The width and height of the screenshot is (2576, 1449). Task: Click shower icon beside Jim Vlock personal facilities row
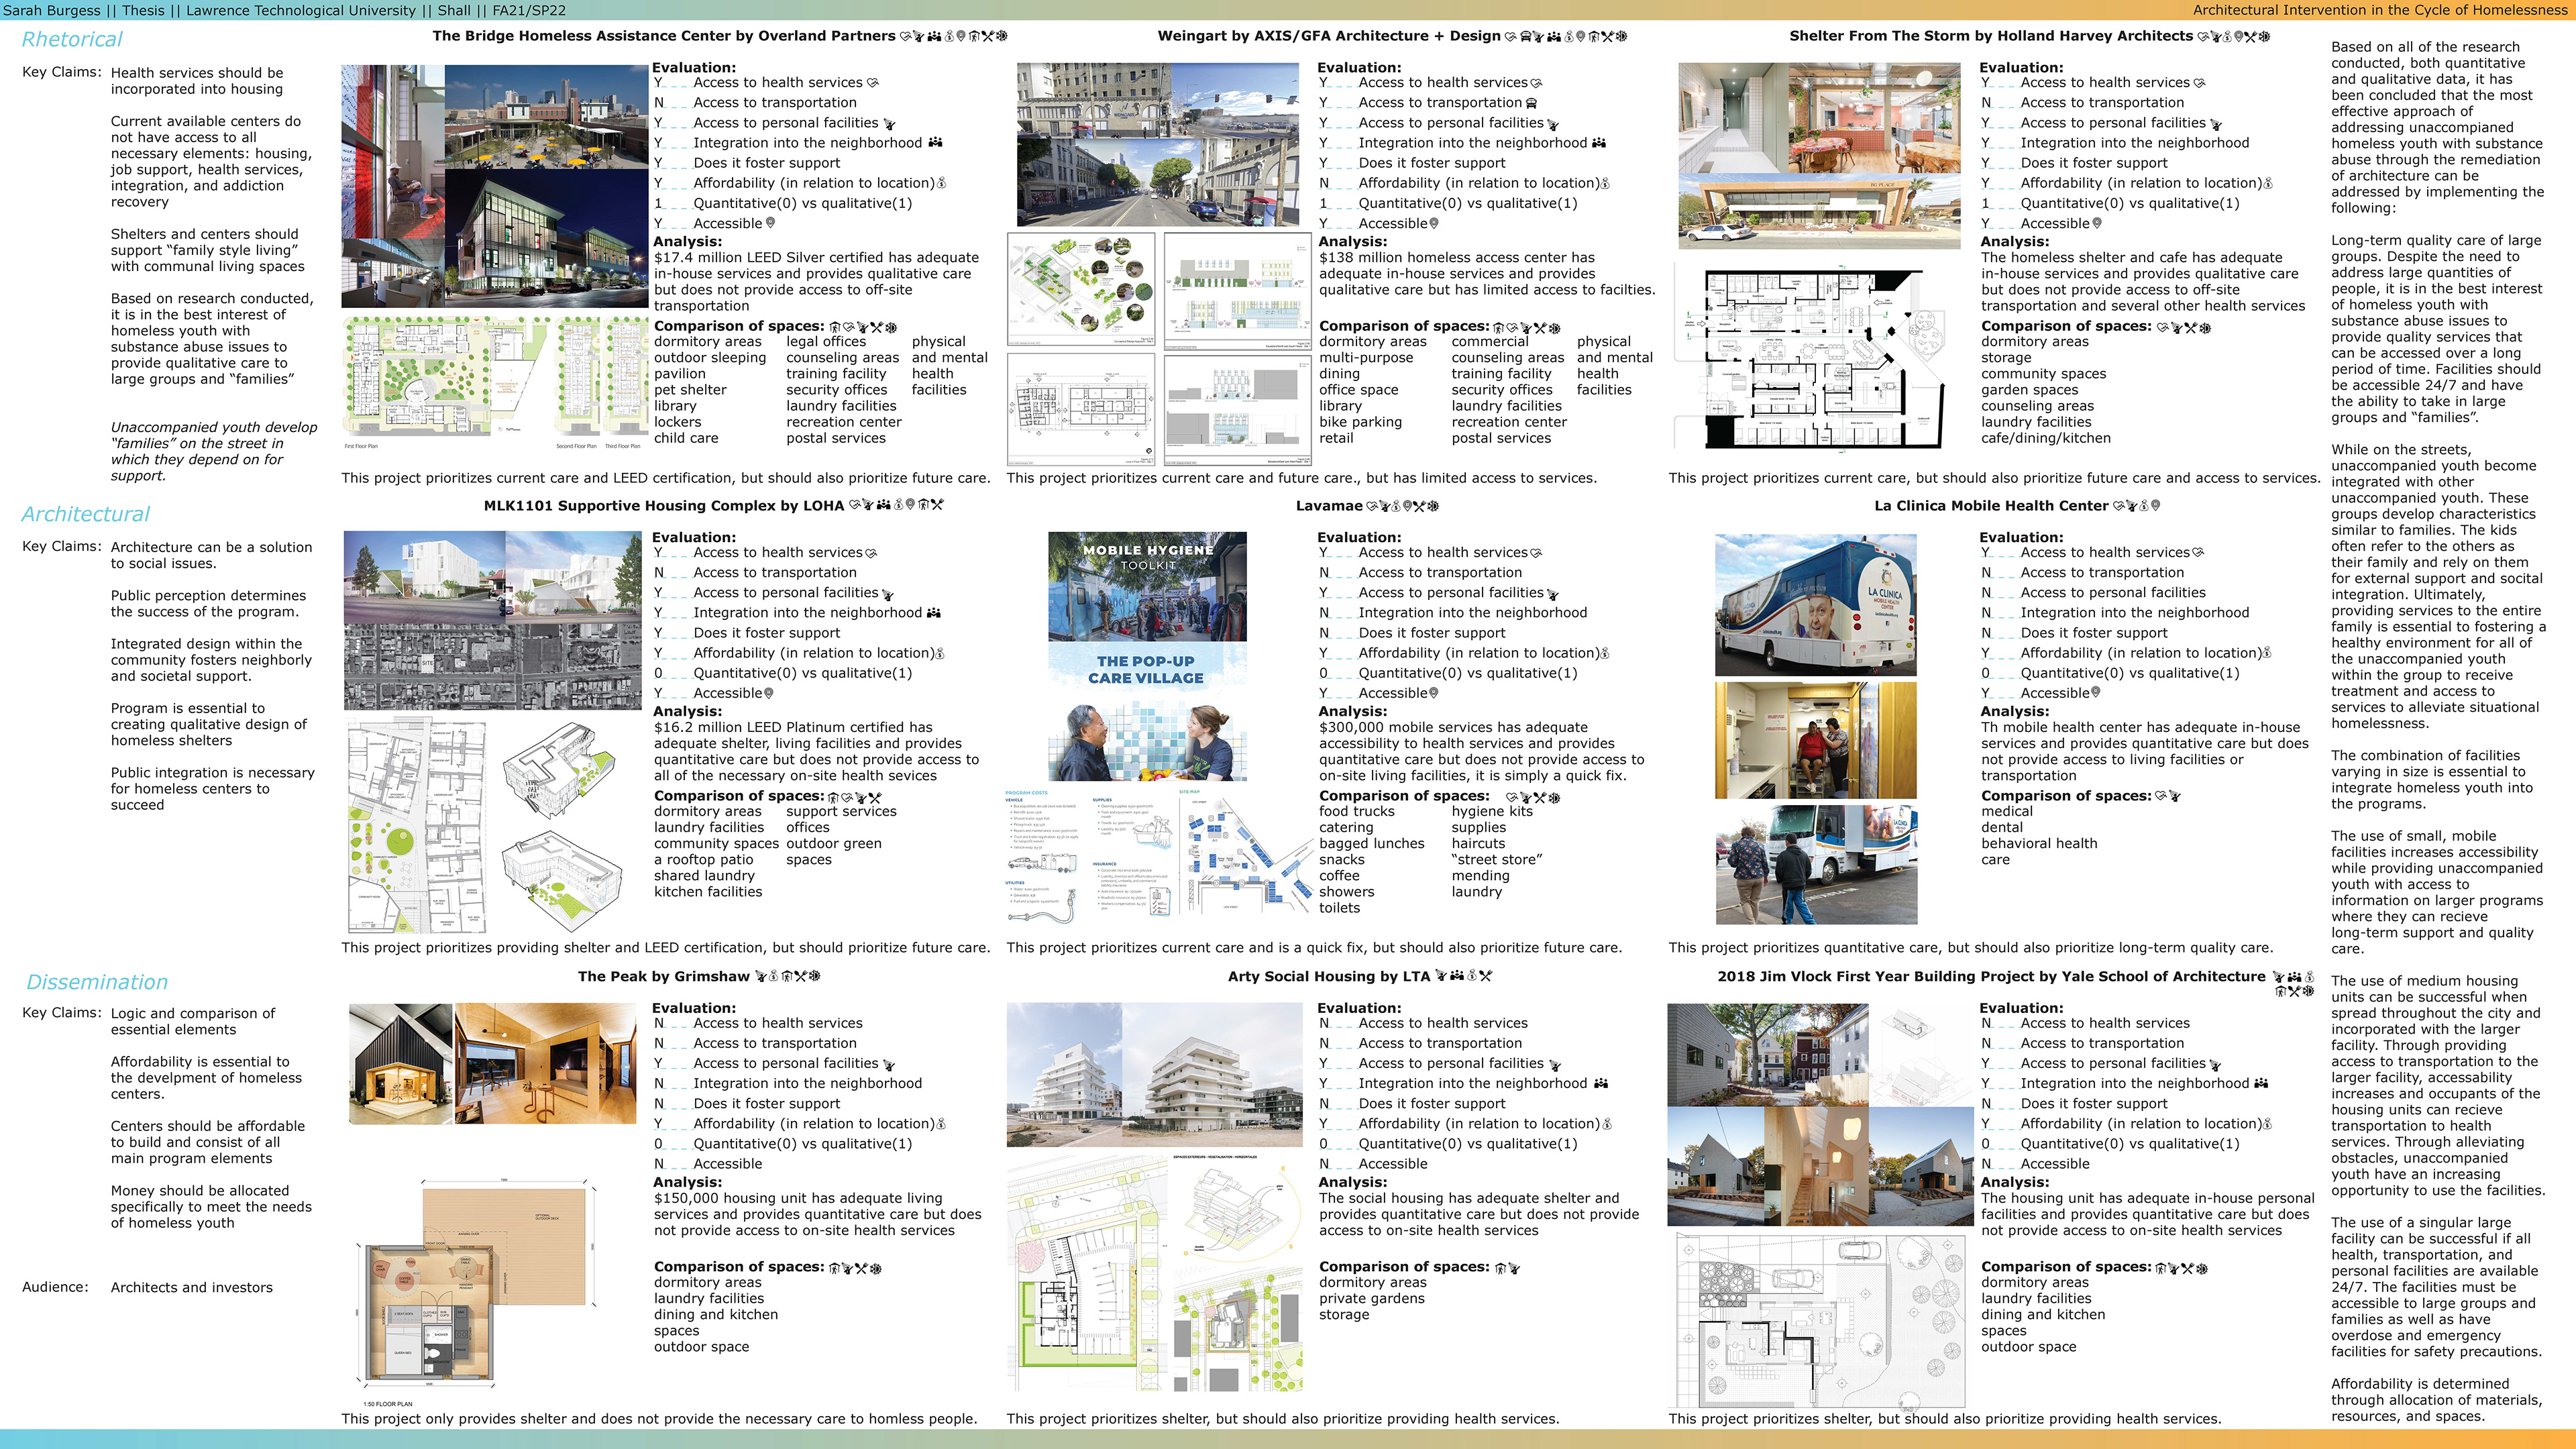point(2215,1065)
